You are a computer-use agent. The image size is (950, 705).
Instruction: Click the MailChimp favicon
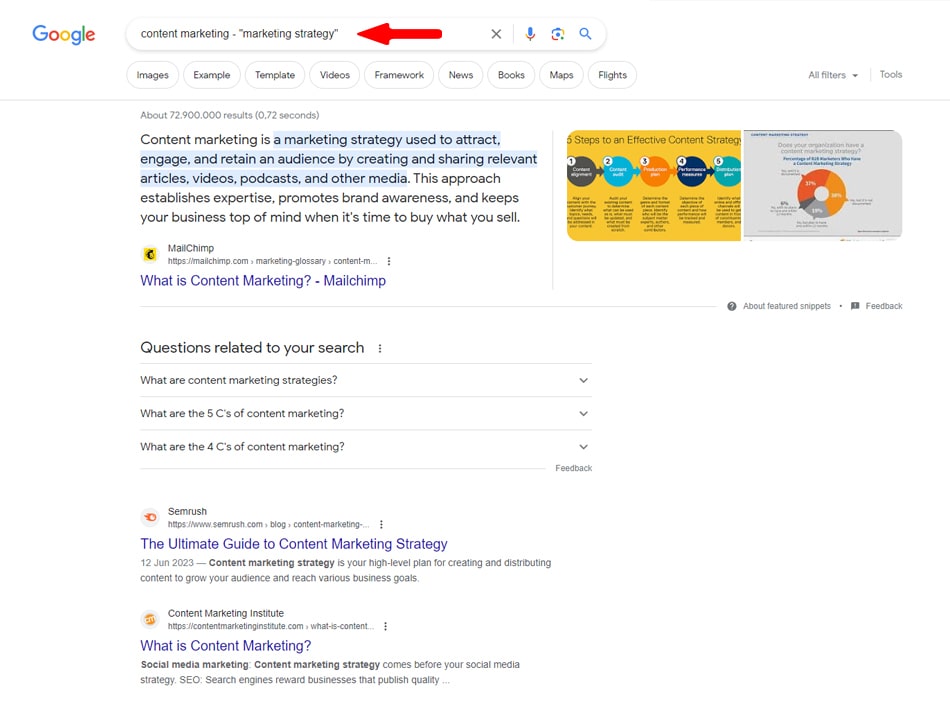pyautogui.click(x=150, y=254)
